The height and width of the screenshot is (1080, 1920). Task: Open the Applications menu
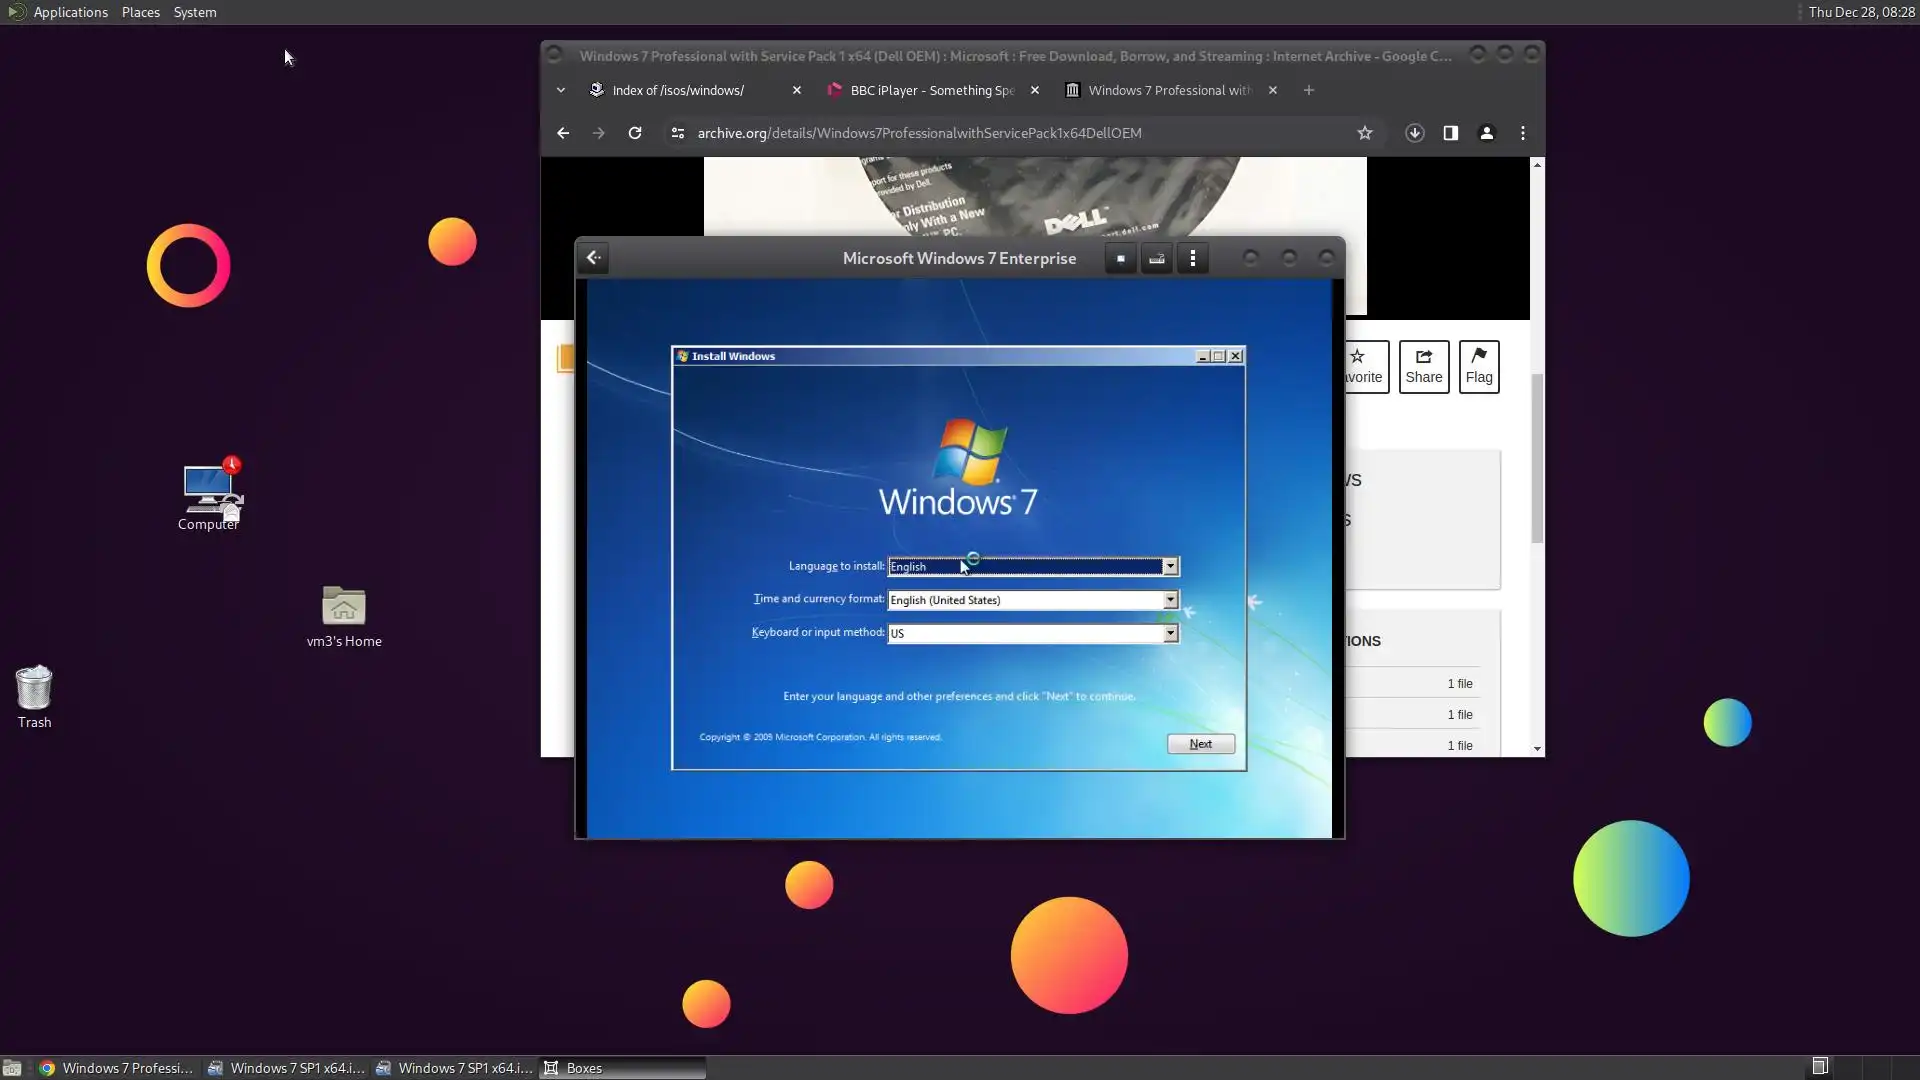[x=70, y=12]
